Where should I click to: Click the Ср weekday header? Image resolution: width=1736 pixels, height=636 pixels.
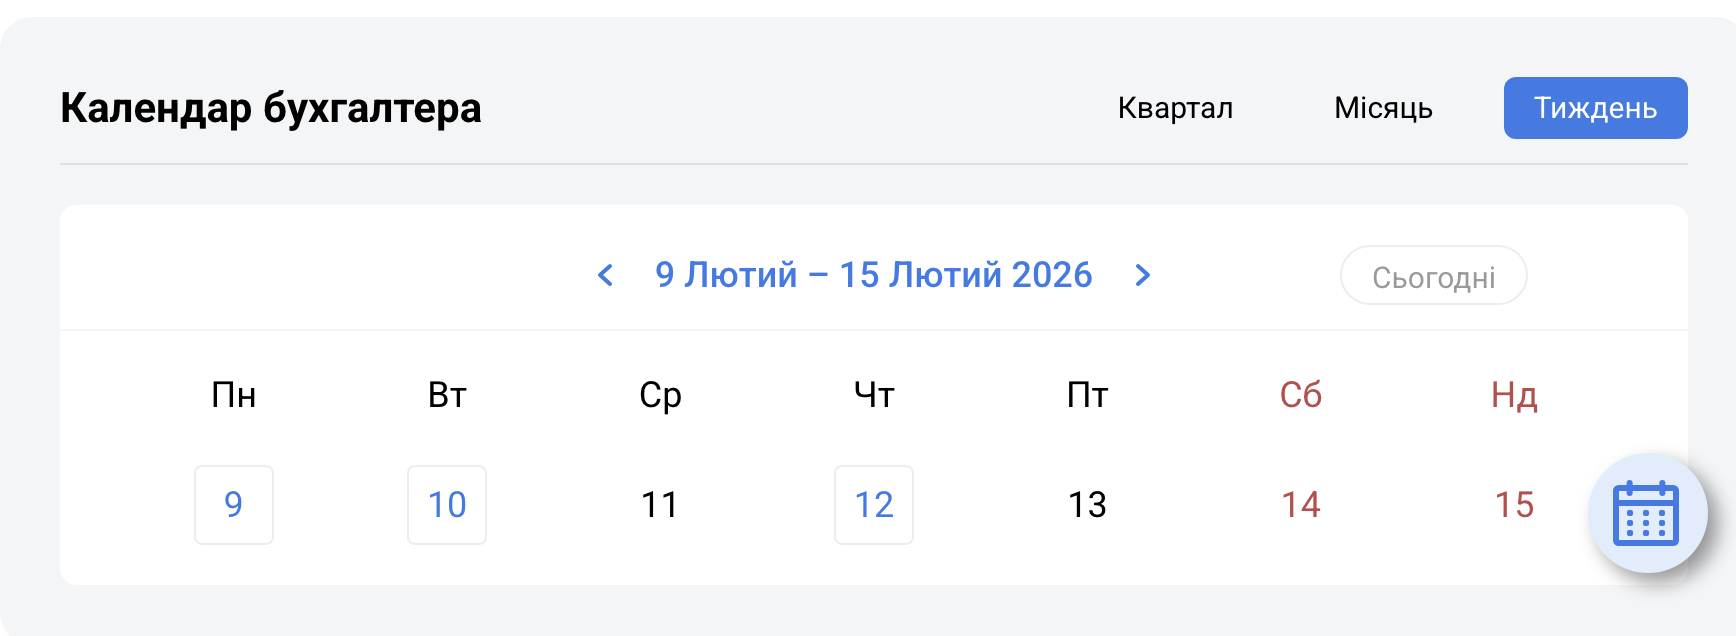point(660,396)
